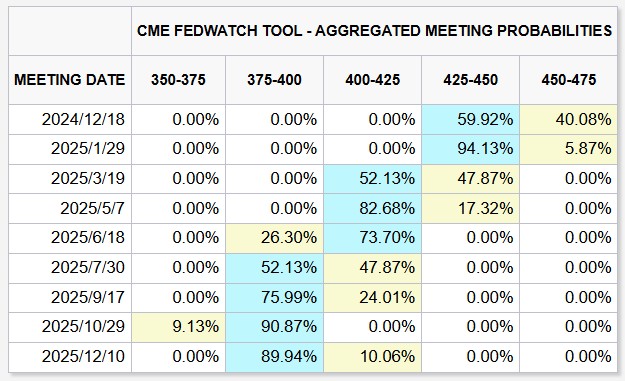The height and width of the screenshot is (381, 625).
Task: Select the 450-475 column header
Action: click(568, 80)
